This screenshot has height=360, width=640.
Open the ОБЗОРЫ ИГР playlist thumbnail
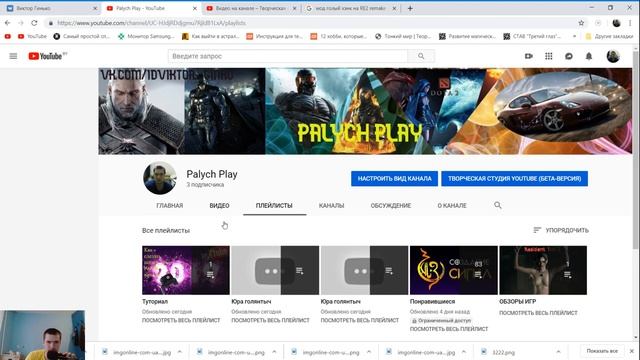(543, 270)
